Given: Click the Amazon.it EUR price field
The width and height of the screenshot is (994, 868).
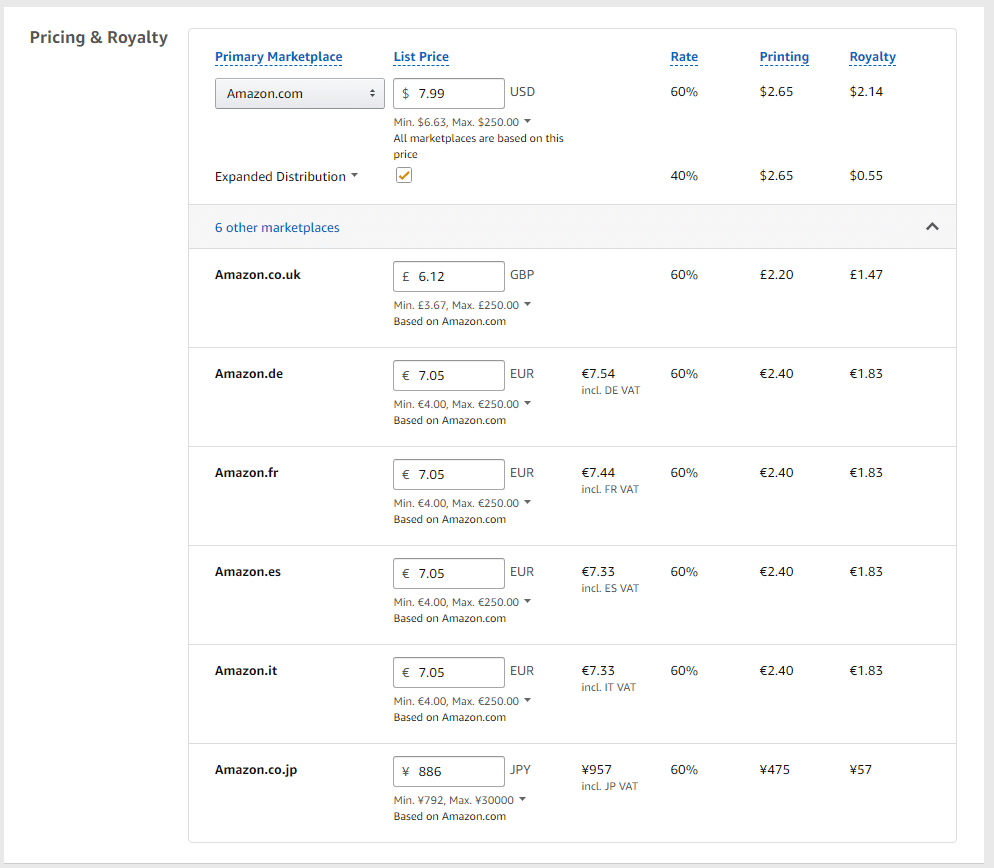Looking at the screenshot, I should pos(449,672).
